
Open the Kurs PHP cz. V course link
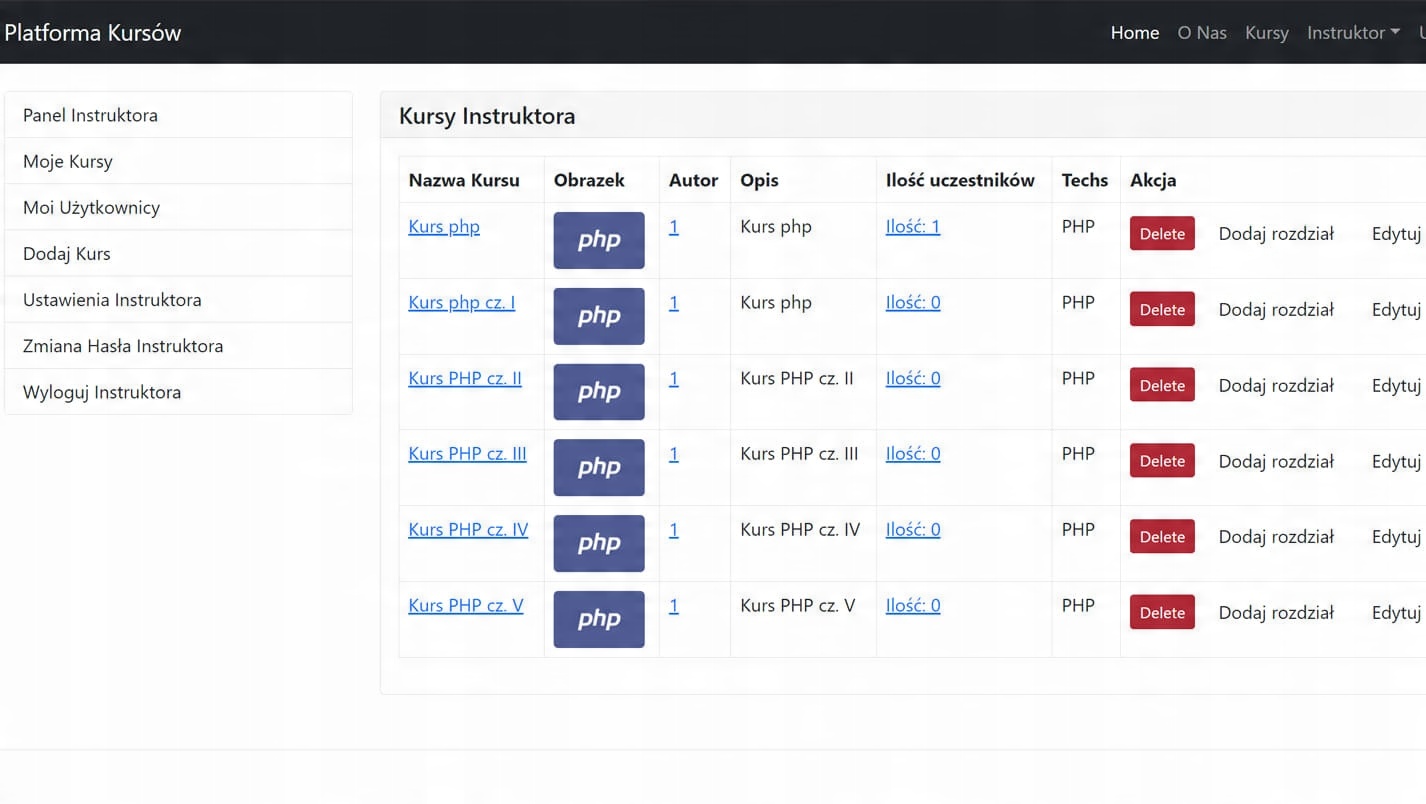[x=465, y=605]
